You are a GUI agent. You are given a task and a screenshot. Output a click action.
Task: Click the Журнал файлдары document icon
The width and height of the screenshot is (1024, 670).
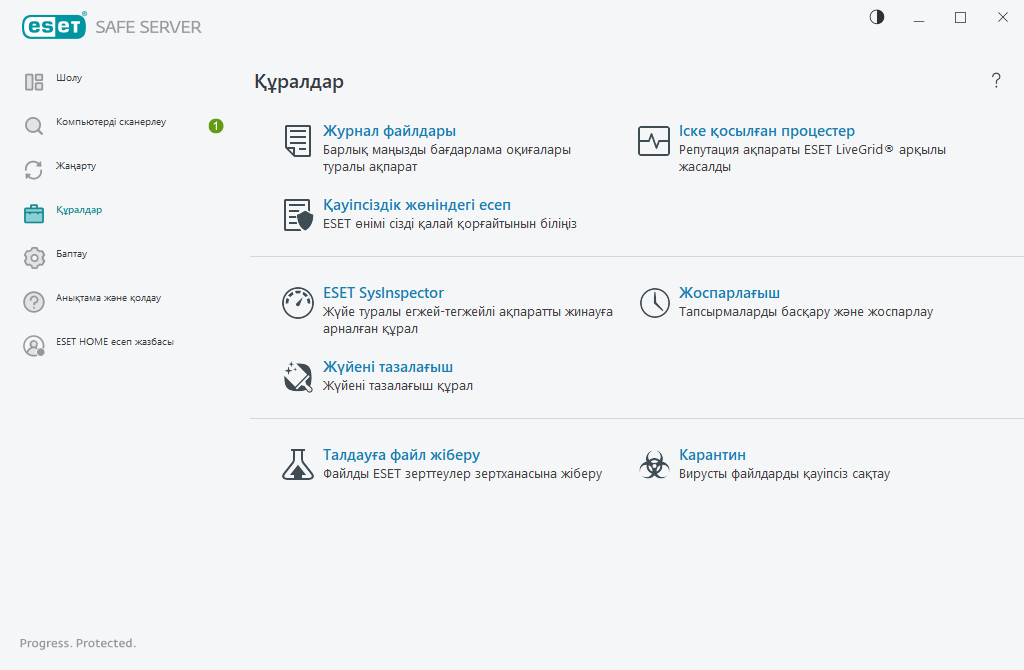click(297, 141)
